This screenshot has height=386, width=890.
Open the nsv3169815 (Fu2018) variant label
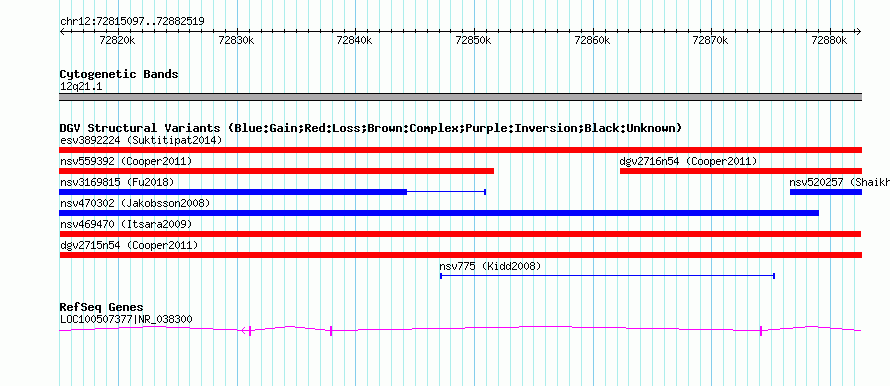click(x=117, y=182)
